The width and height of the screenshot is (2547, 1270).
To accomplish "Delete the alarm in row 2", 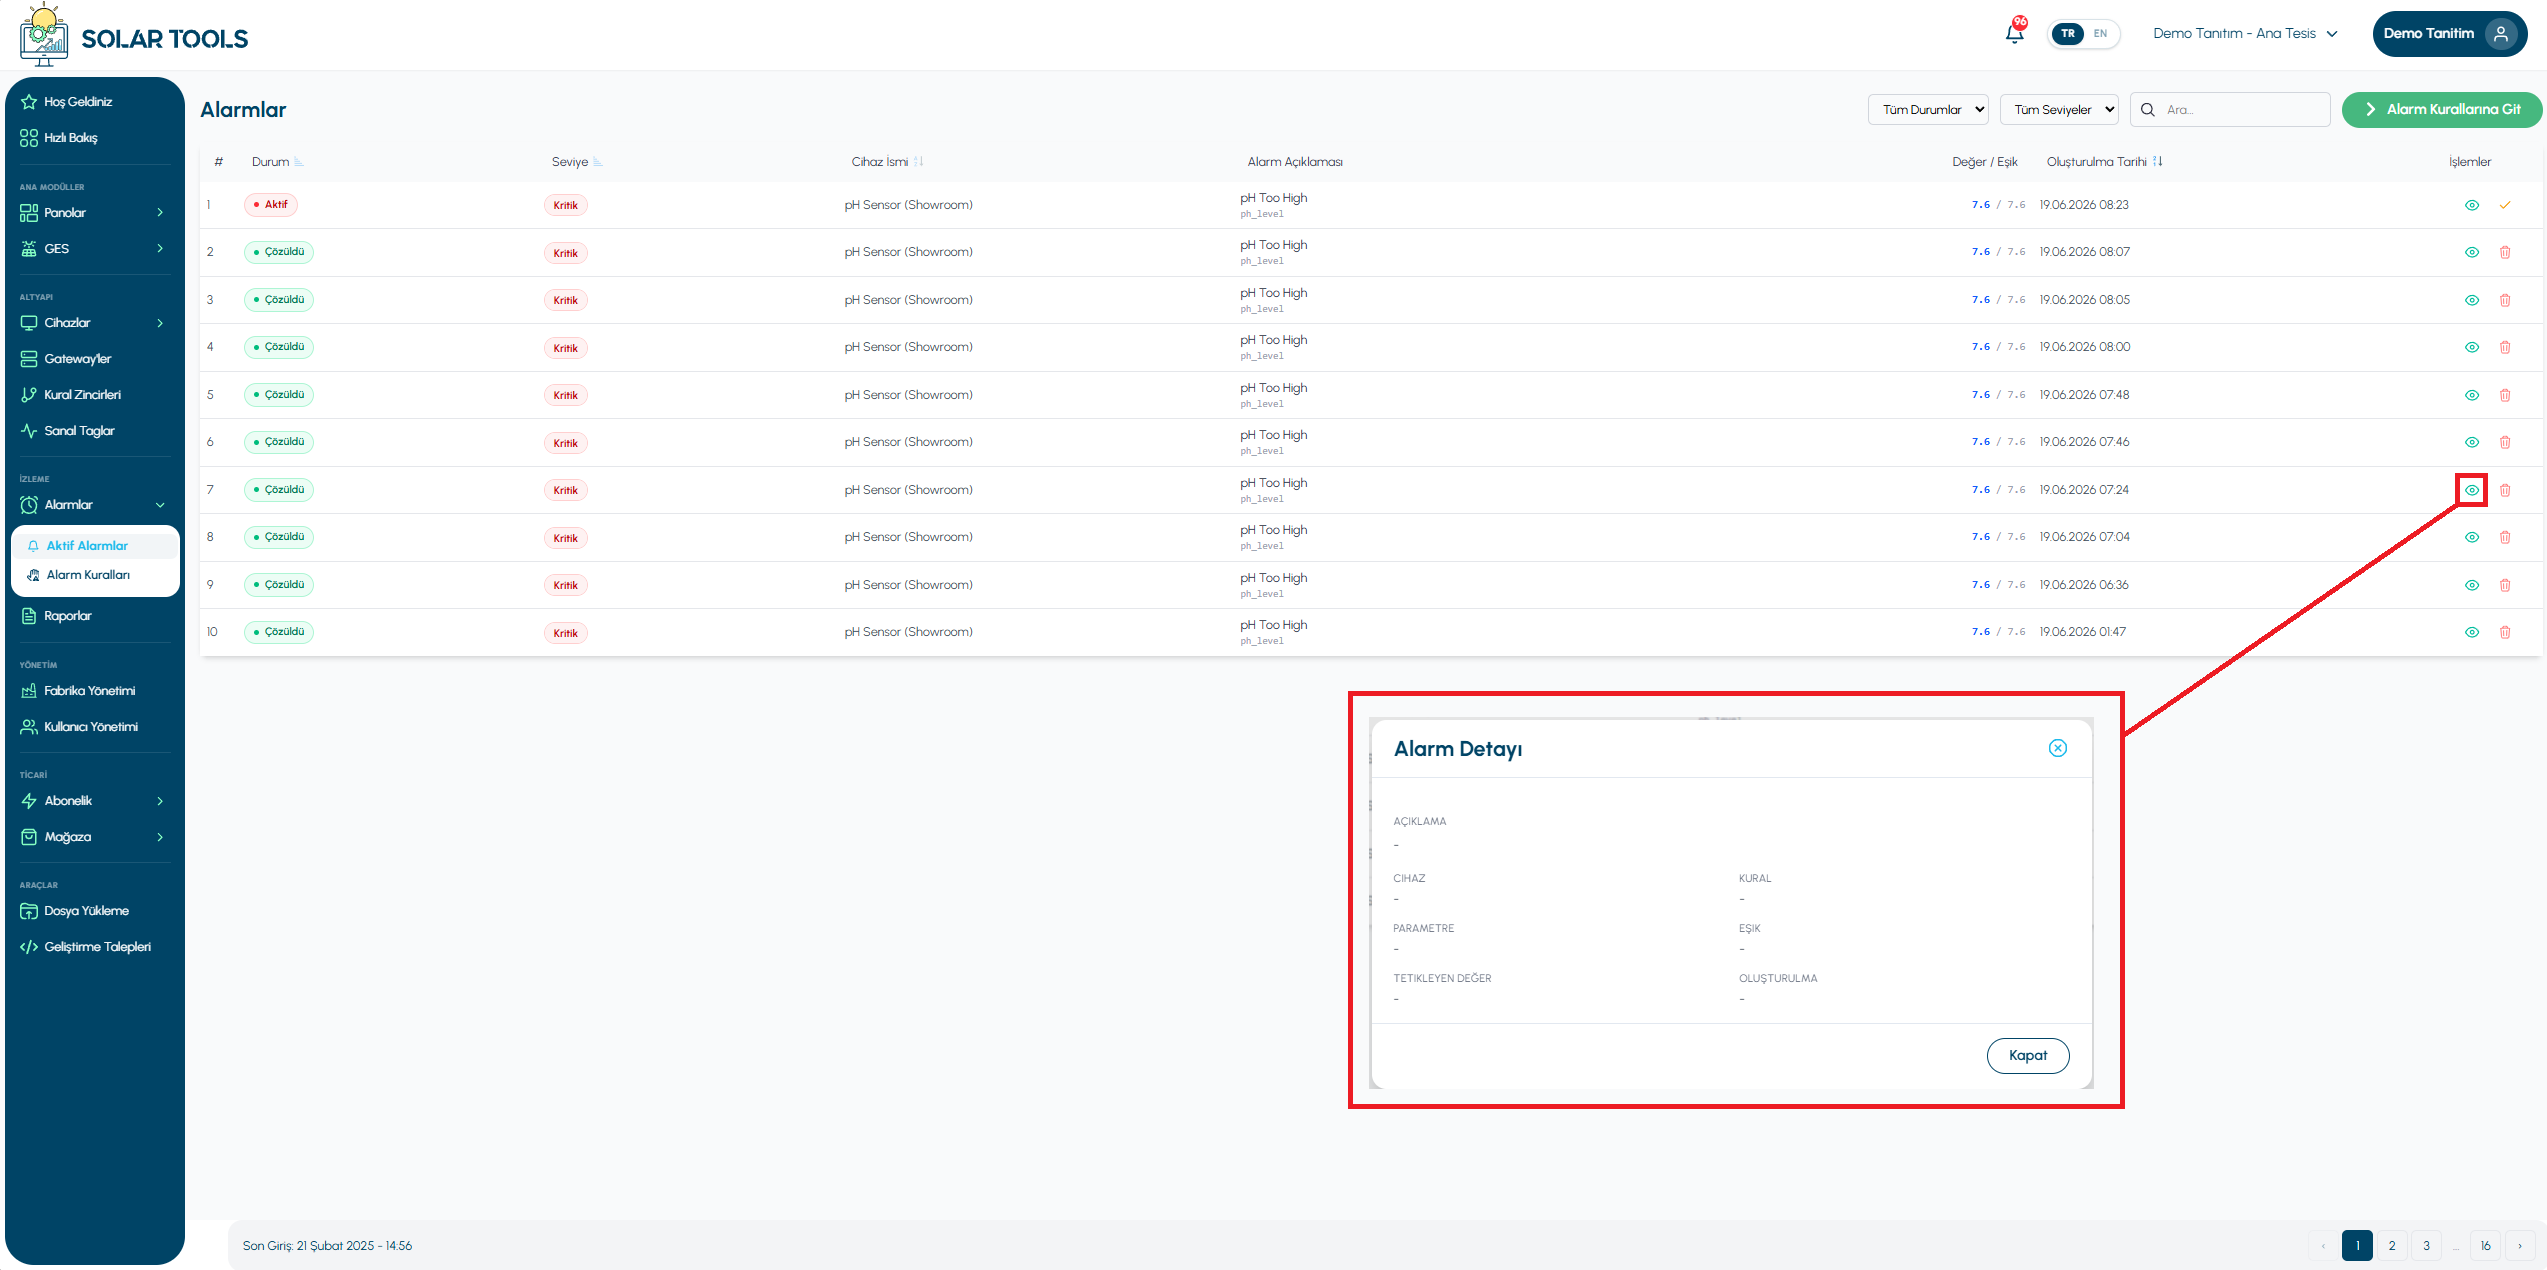I will pyautogui.click(x=2505, y=252).
